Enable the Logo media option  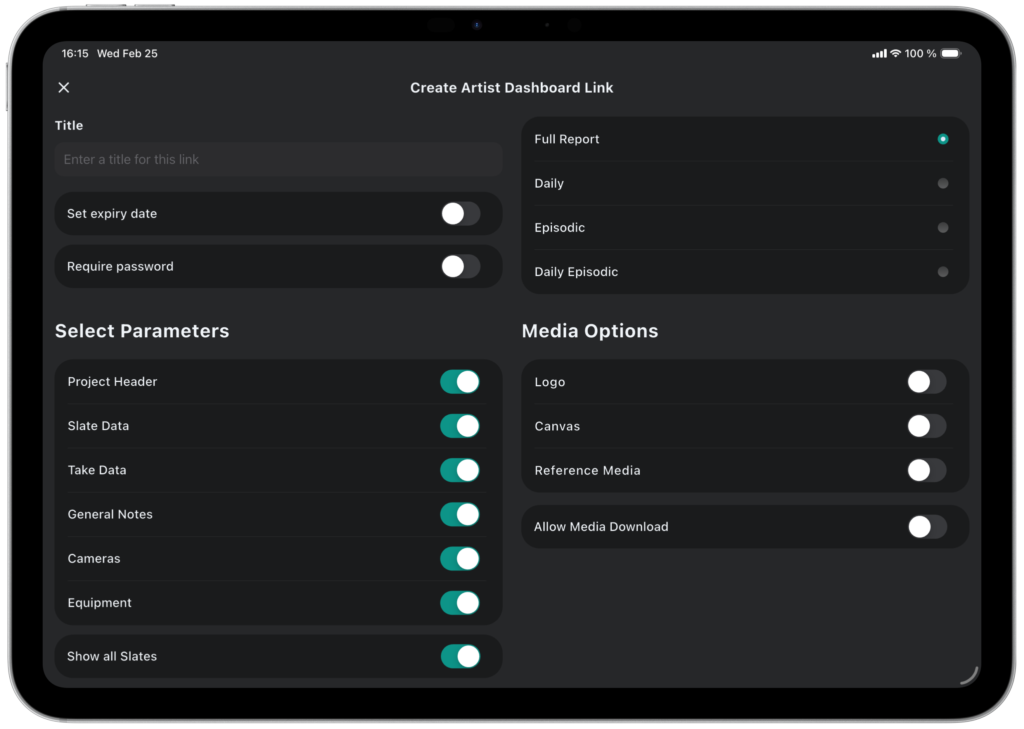tap(926, 382)
